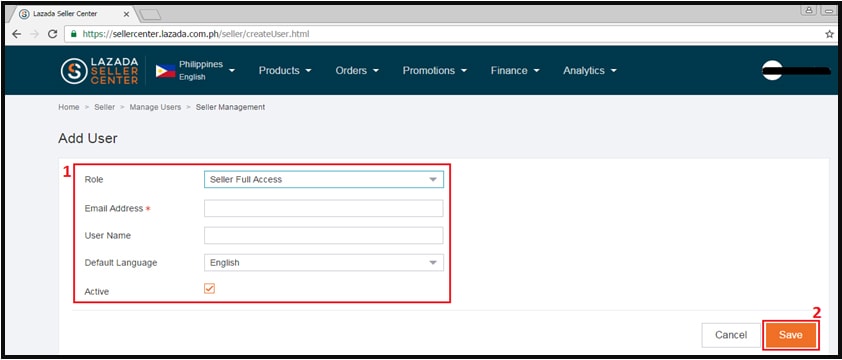Go to Home breadcrumb link
The width and height of the screenshot is (842, 360).
click(x=69, y=107)
